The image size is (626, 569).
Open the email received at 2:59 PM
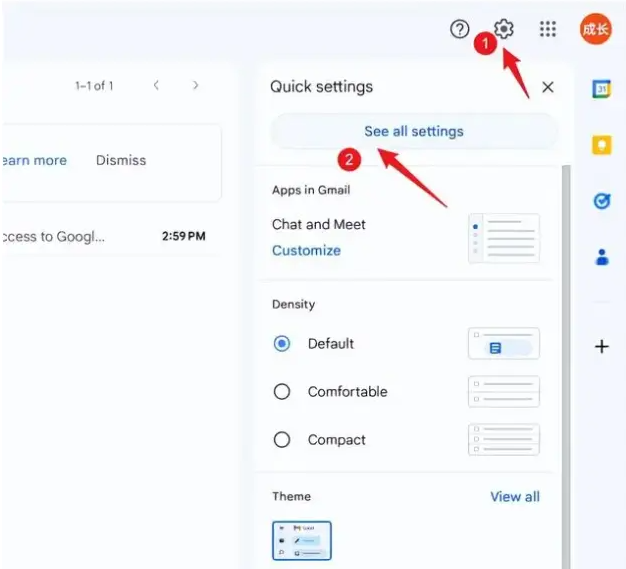pyautogui.click(x=111, y=236)
